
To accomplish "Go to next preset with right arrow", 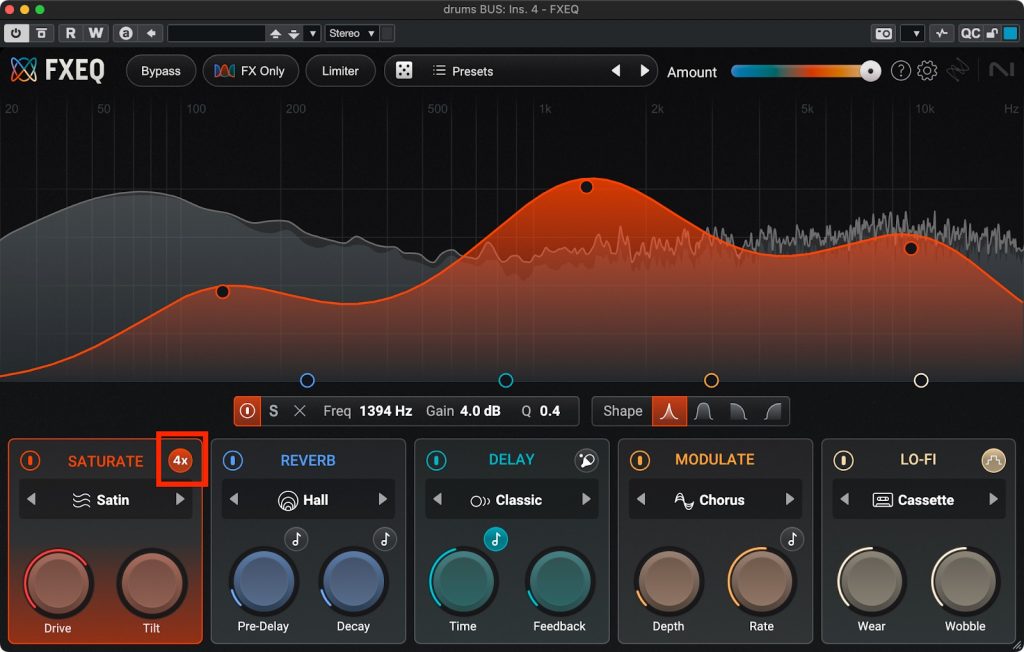I will (645, 71).
